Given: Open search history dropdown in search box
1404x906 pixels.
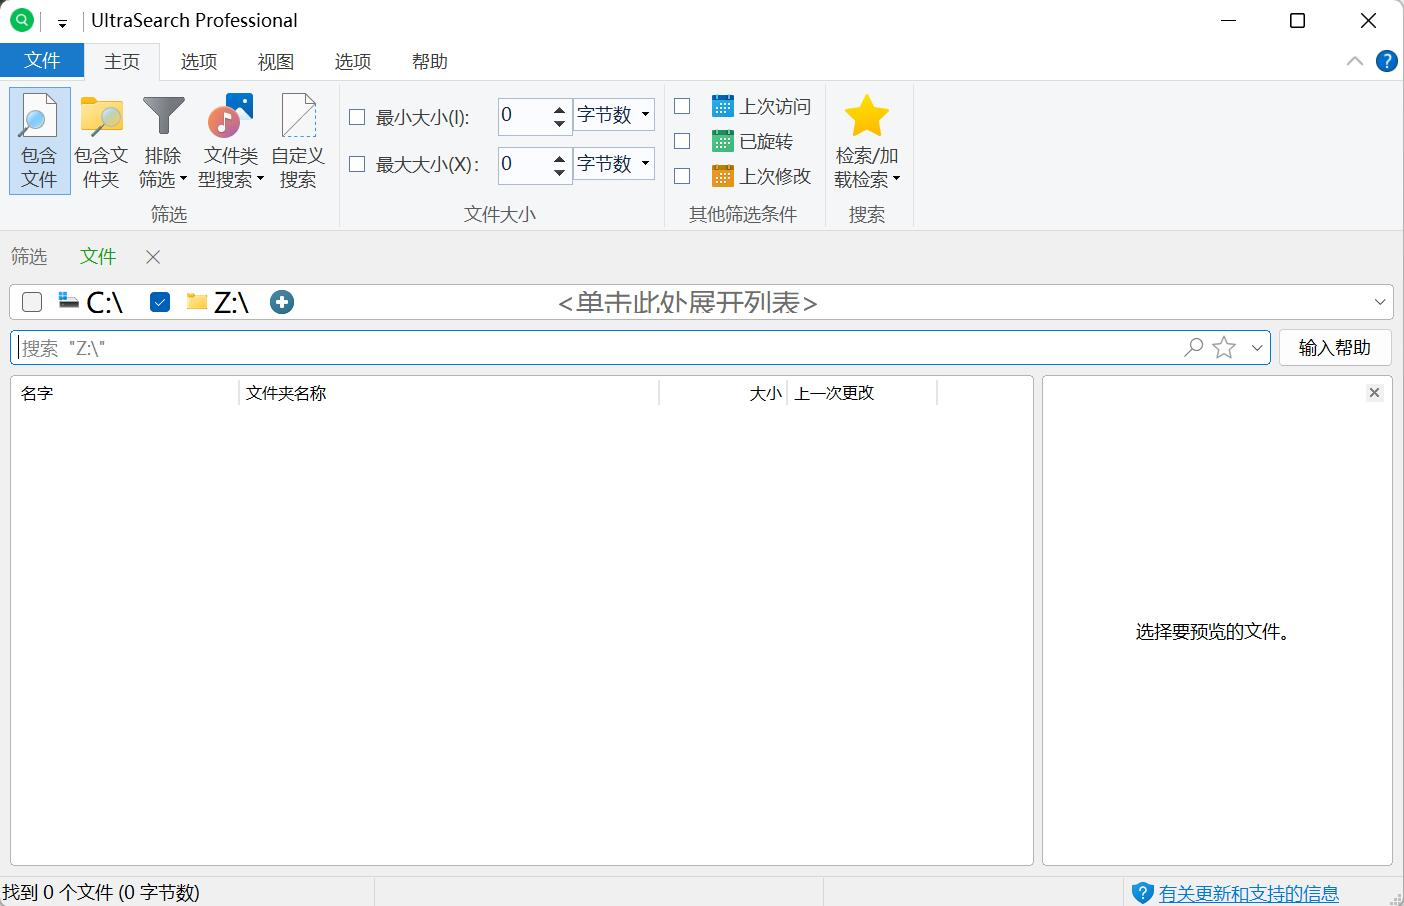Looking at the screenshot, I should click(1257, 348).
